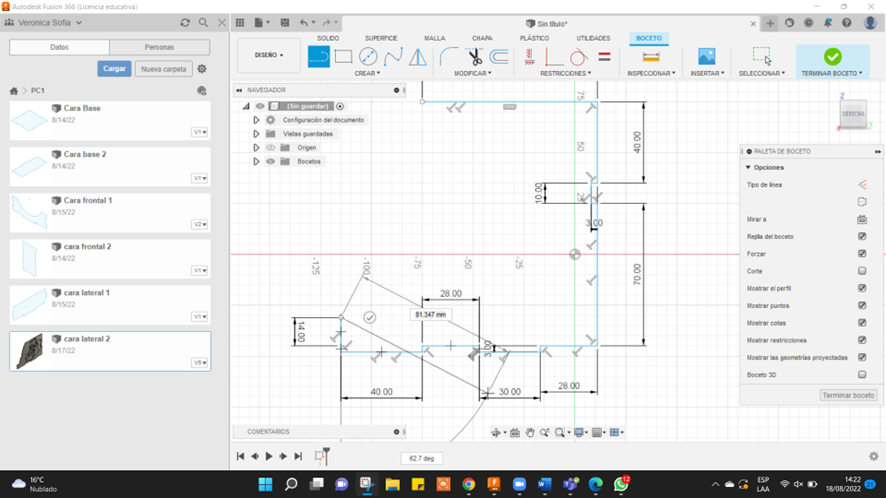886x498 pixels.
Task: Click the Look At icon in sketch palette
Action: 862,219
